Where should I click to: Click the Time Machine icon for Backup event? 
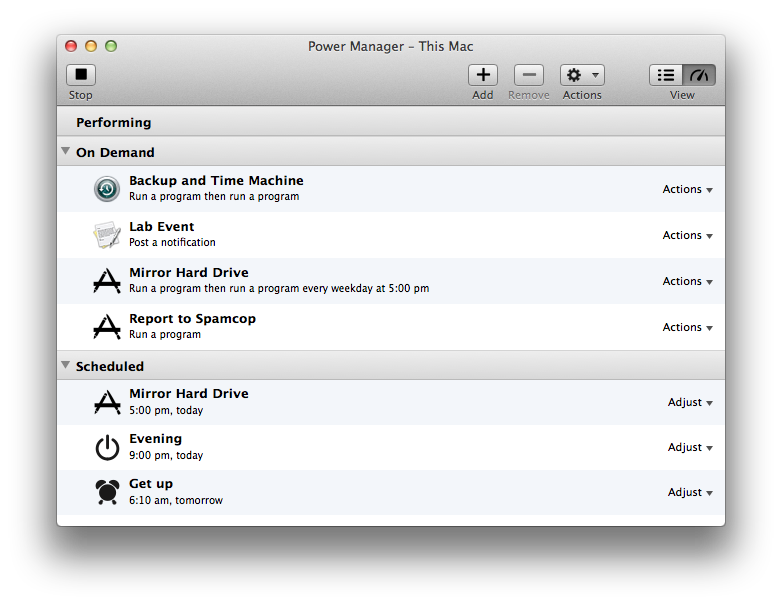click(107, 189)
